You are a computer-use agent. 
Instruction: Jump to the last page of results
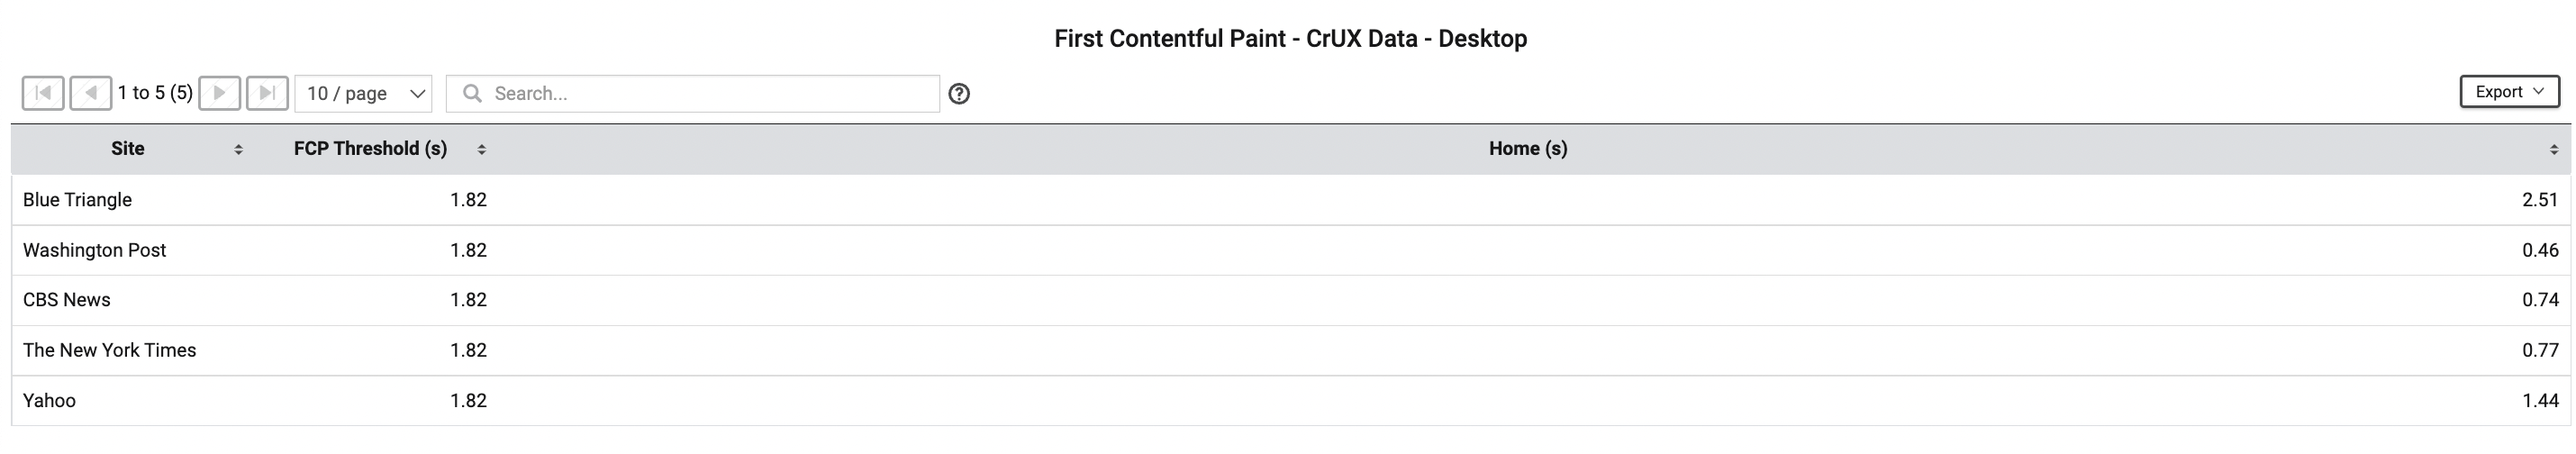tap(267, 93)
